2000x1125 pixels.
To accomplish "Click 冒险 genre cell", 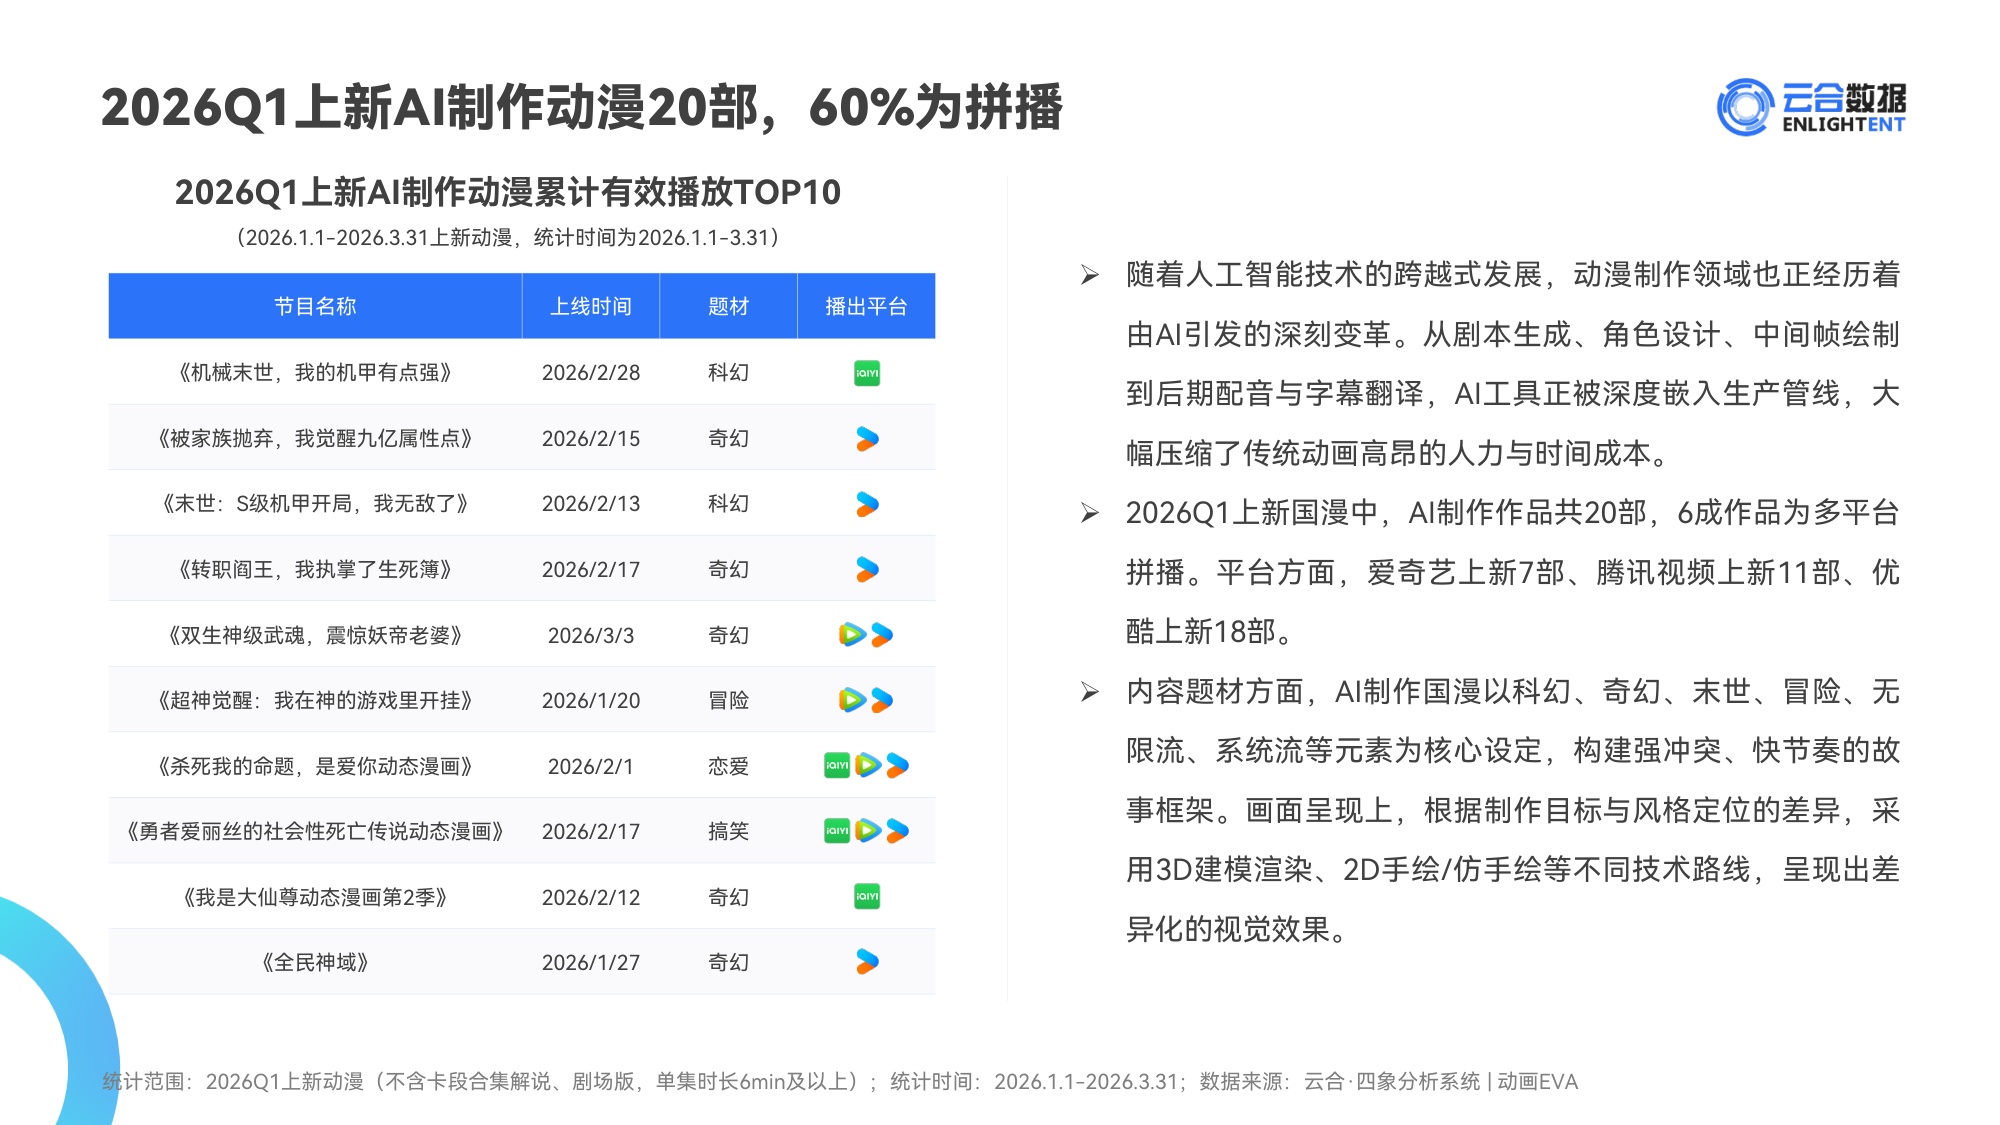I will pos(728,701).
